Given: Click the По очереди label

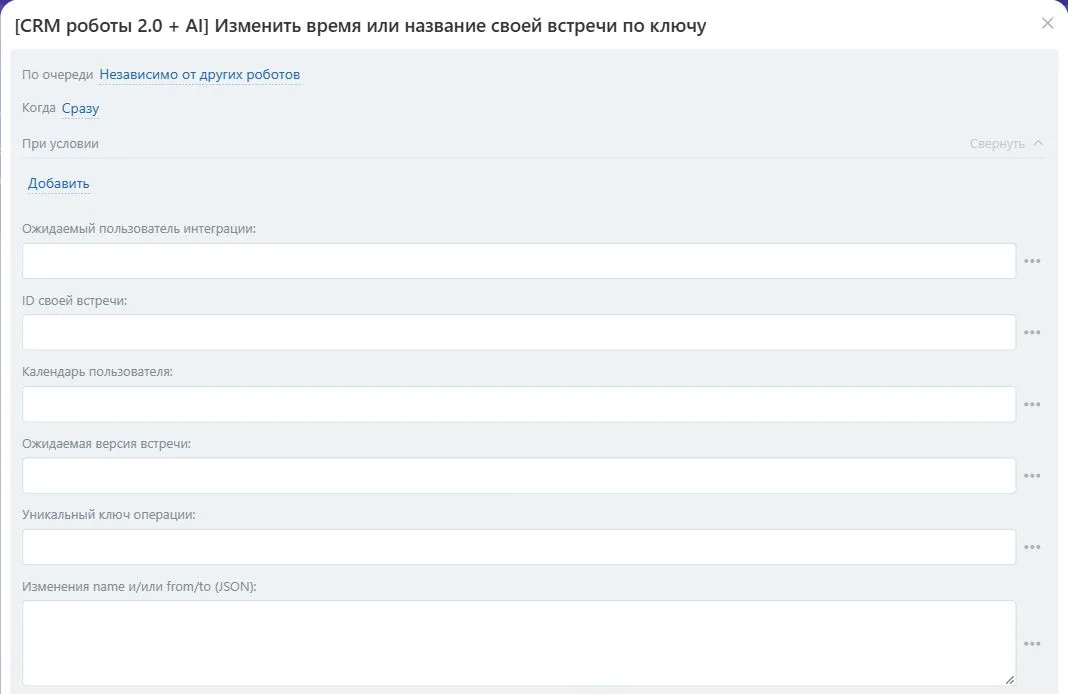Looking at the screenshot, I should (x=57, y=74).
